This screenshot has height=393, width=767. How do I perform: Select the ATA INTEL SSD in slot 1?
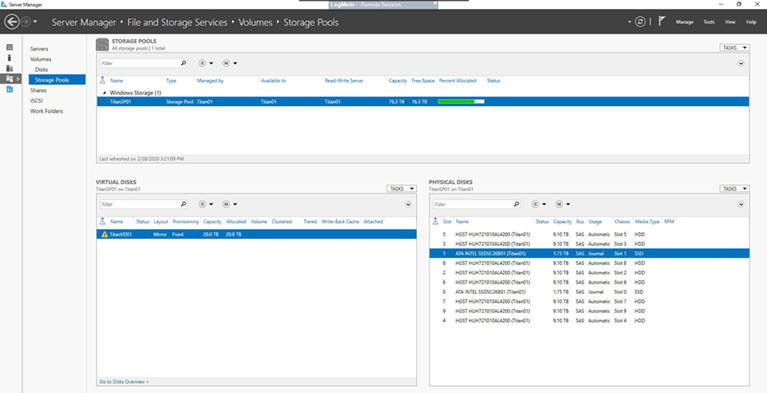click(x=589, y=254)
